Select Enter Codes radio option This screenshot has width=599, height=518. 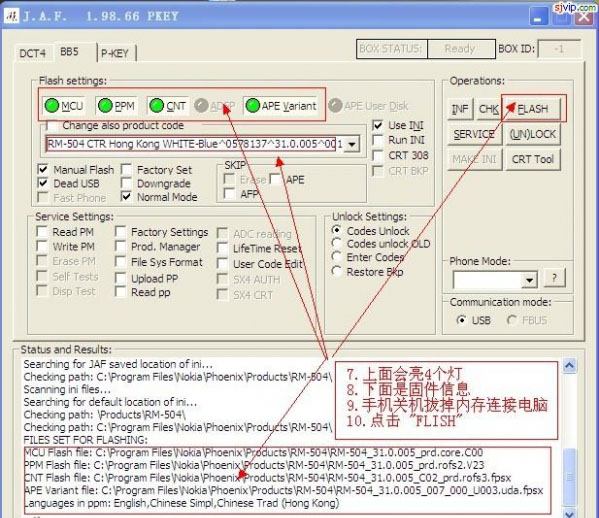tap(337, 257)
